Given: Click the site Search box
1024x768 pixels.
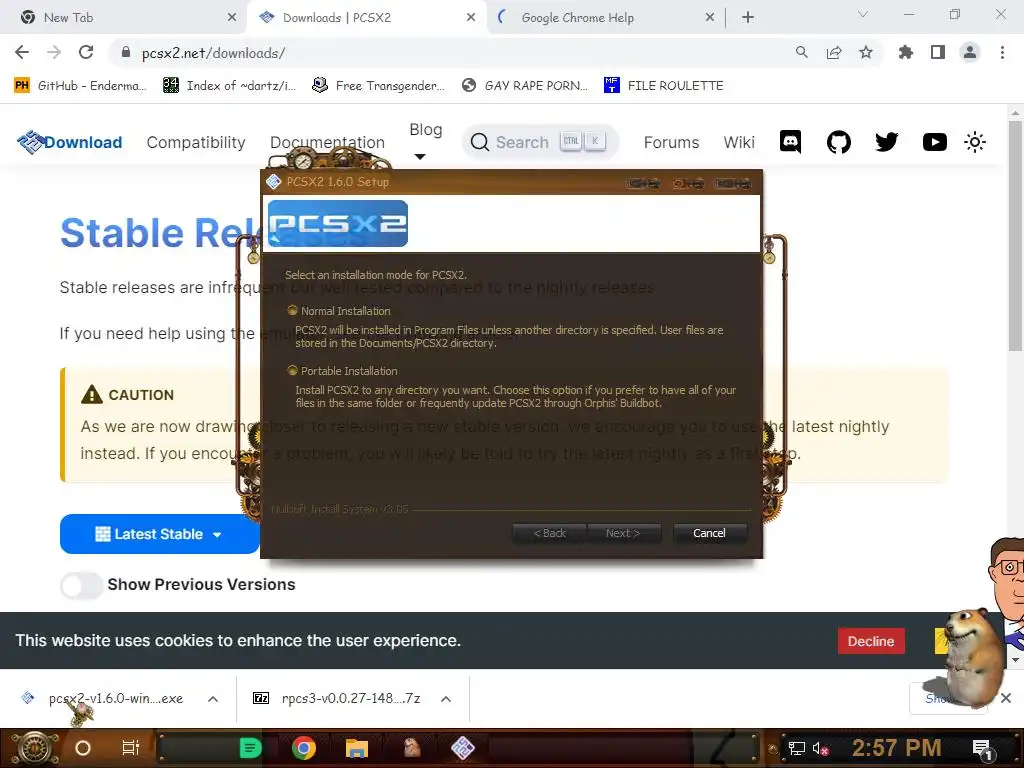Looking at the screenshot, I should click(540, 142).
